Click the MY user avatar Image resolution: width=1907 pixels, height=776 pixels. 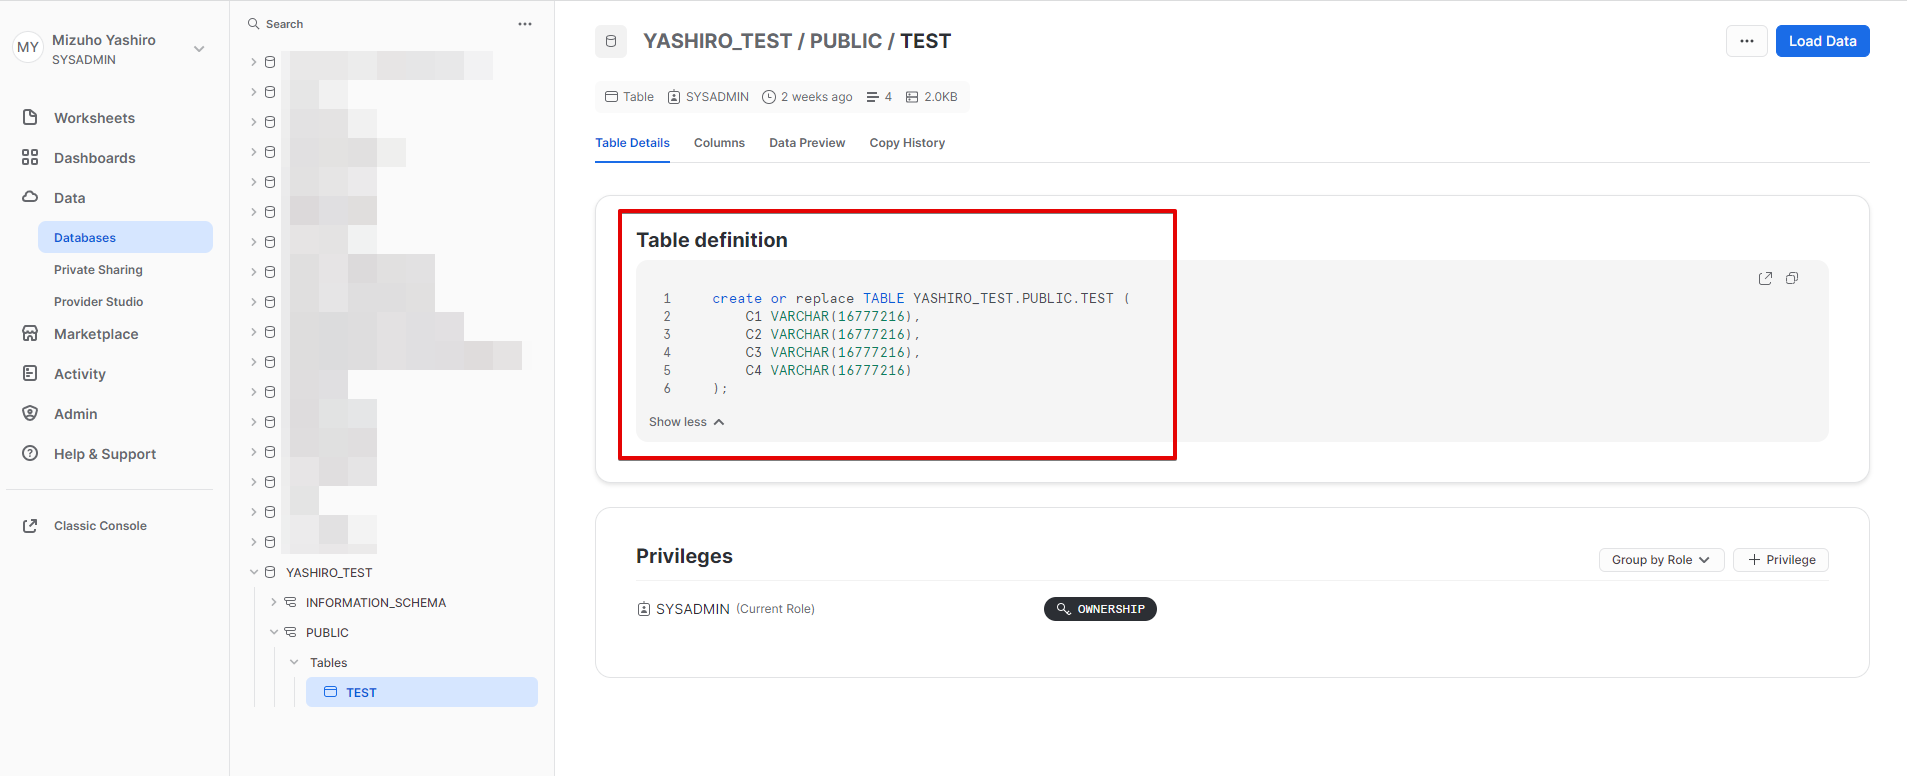point(28,47)
